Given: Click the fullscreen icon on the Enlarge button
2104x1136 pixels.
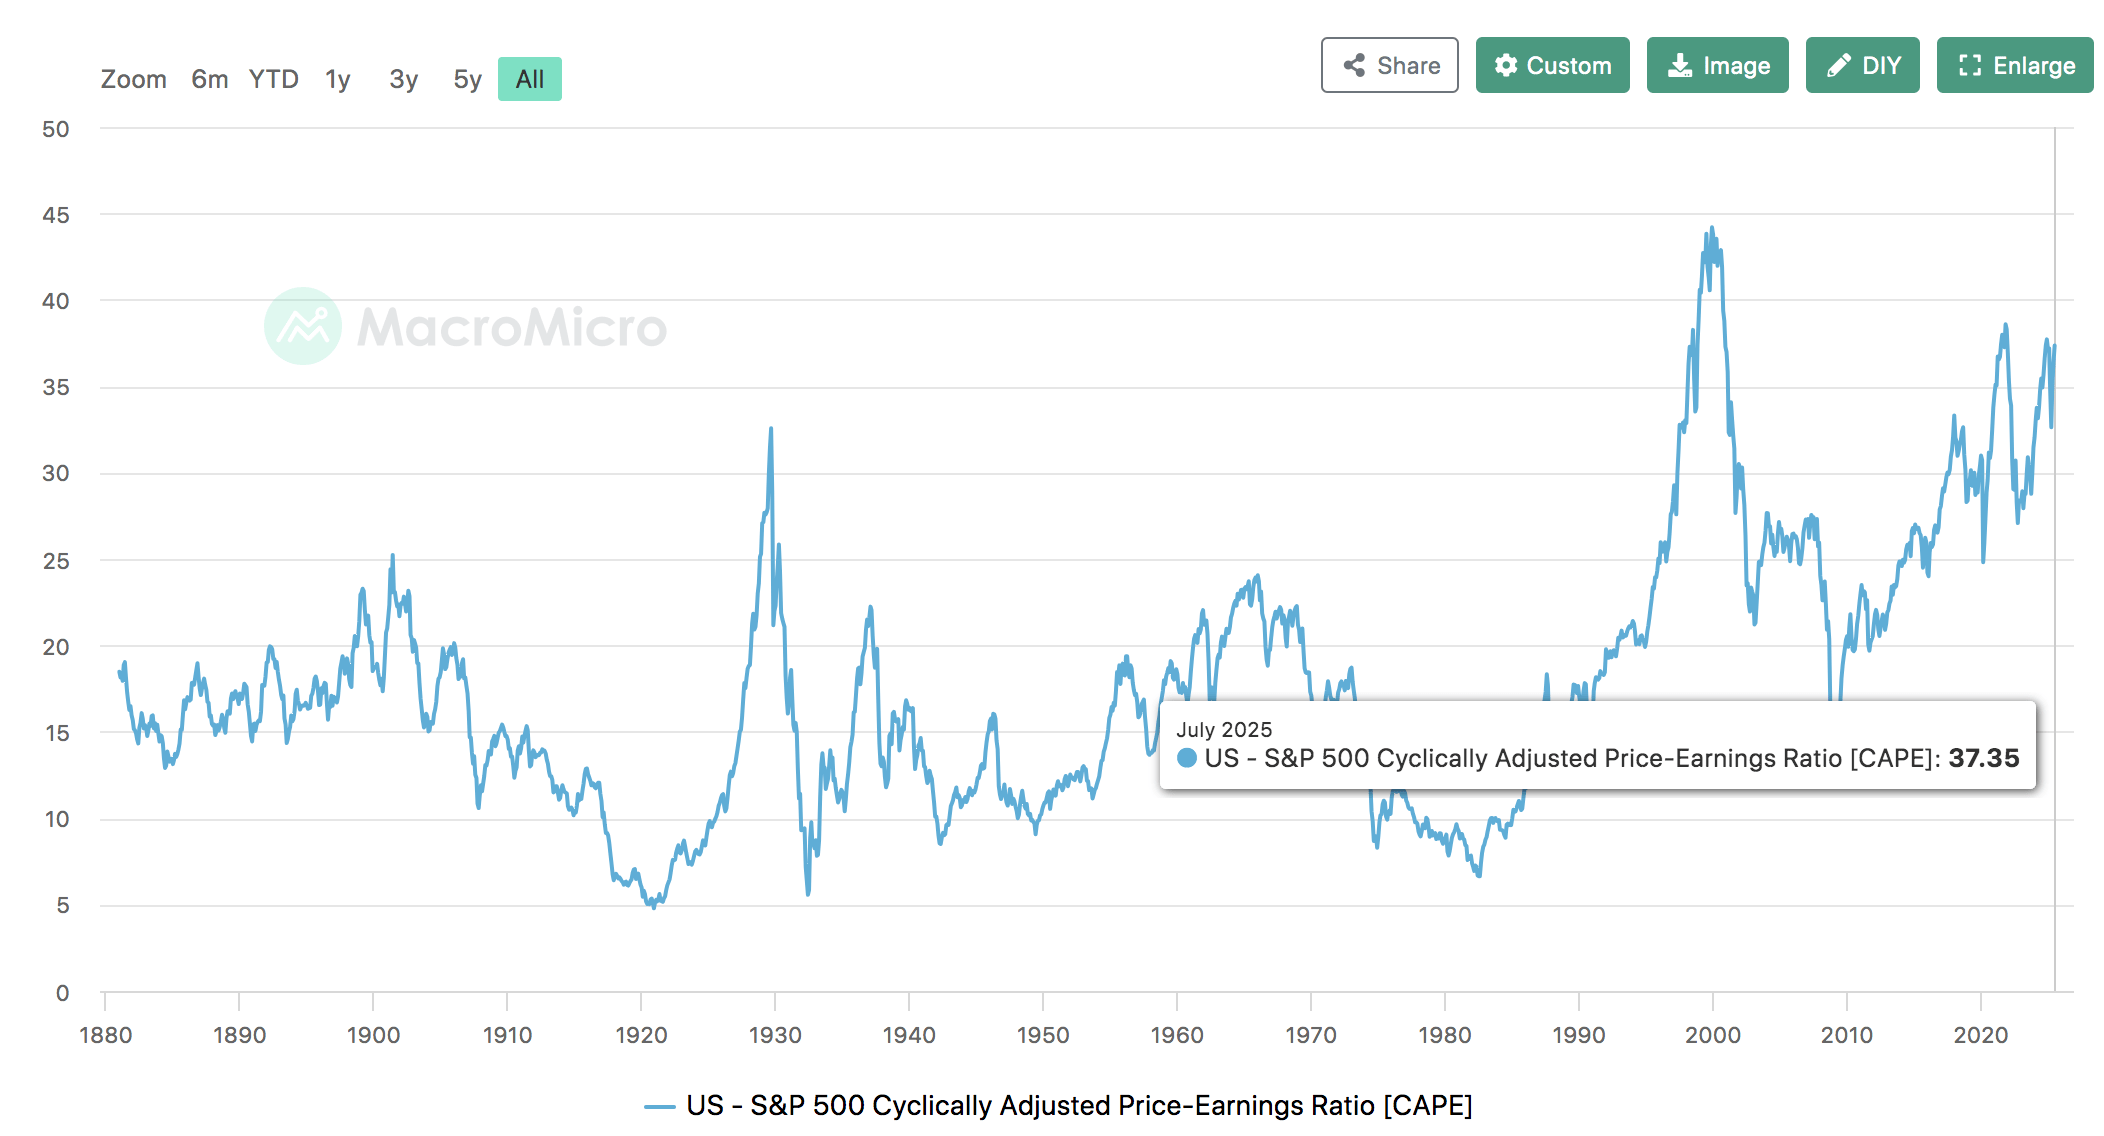Looking at the screenshot, I should coord(1971,64).
